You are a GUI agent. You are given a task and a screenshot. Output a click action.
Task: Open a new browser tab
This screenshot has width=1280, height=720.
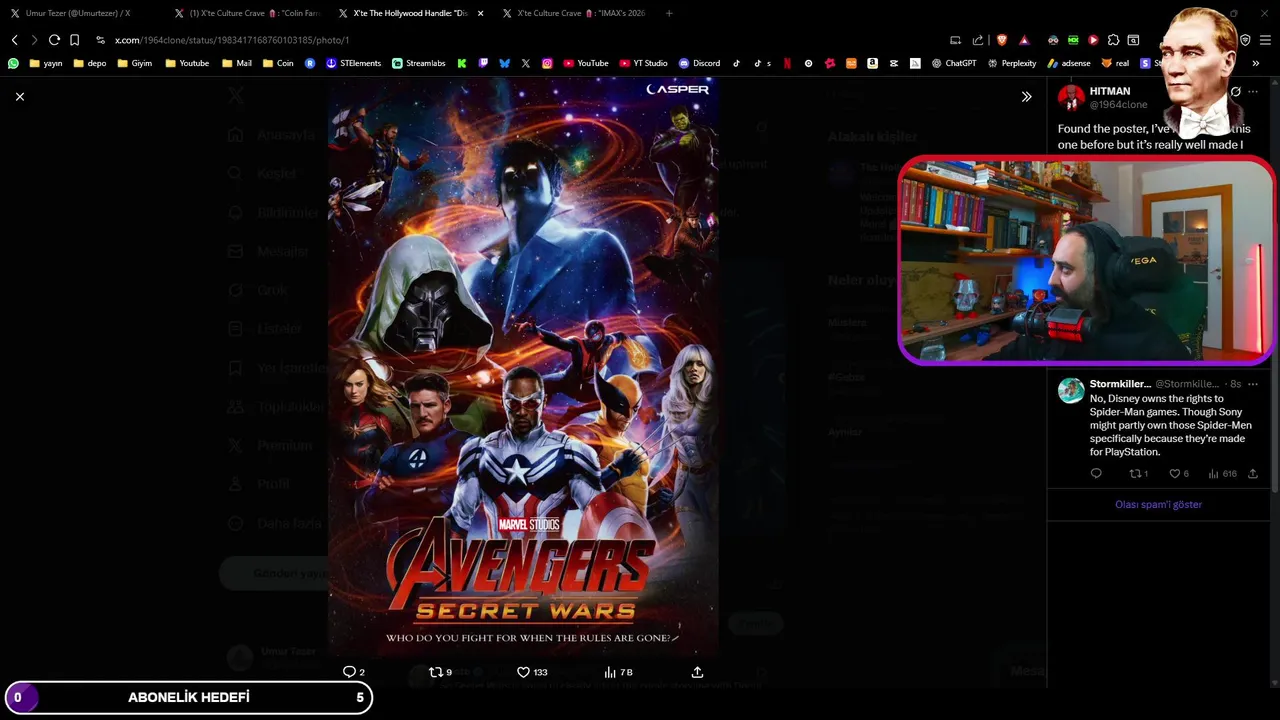[669, 13]
